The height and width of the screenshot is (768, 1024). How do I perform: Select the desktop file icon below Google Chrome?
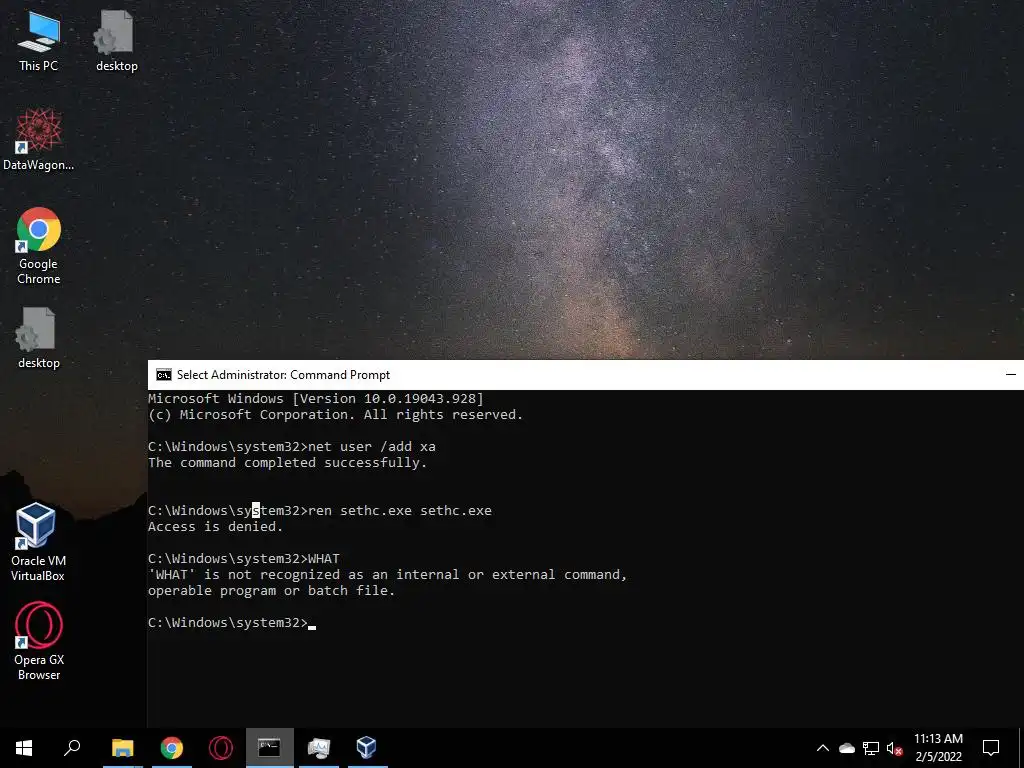coord(38,338)
